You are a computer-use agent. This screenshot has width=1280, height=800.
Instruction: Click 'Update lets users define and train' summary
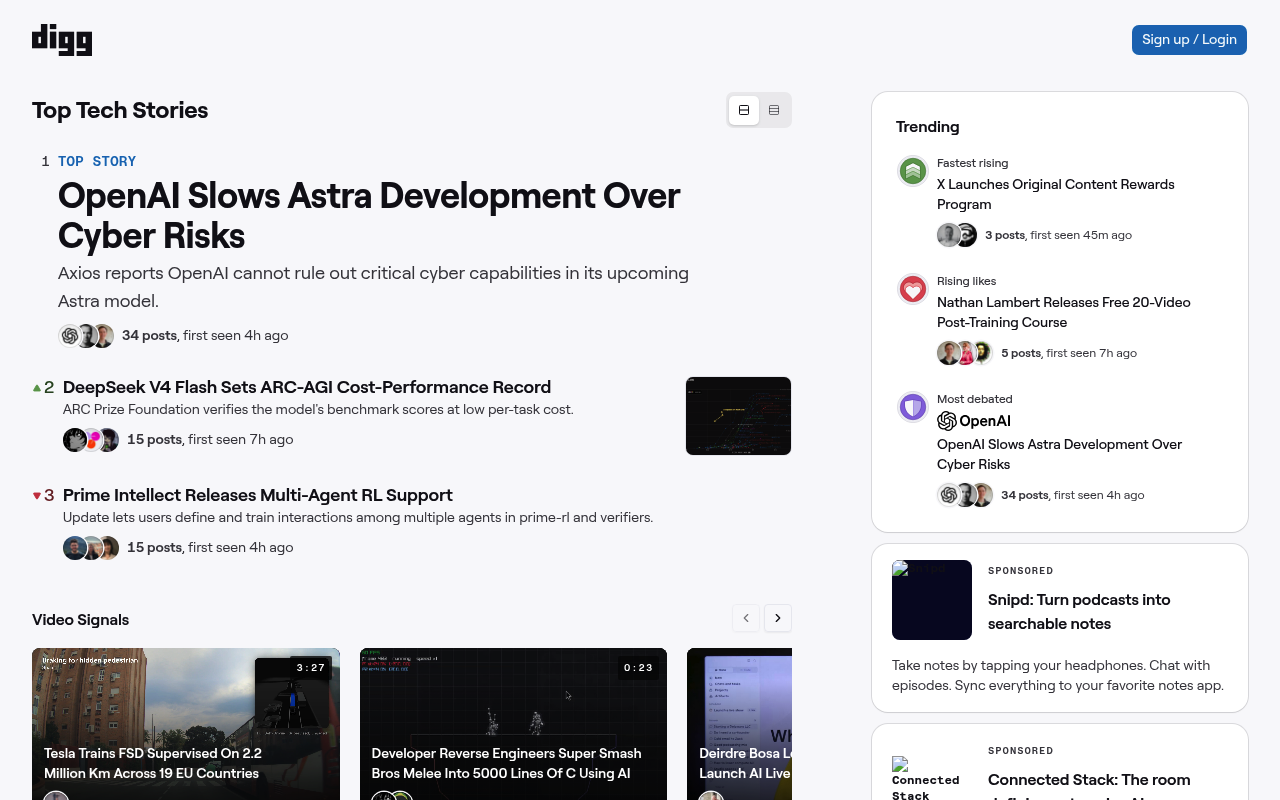(x=358, y=517)
